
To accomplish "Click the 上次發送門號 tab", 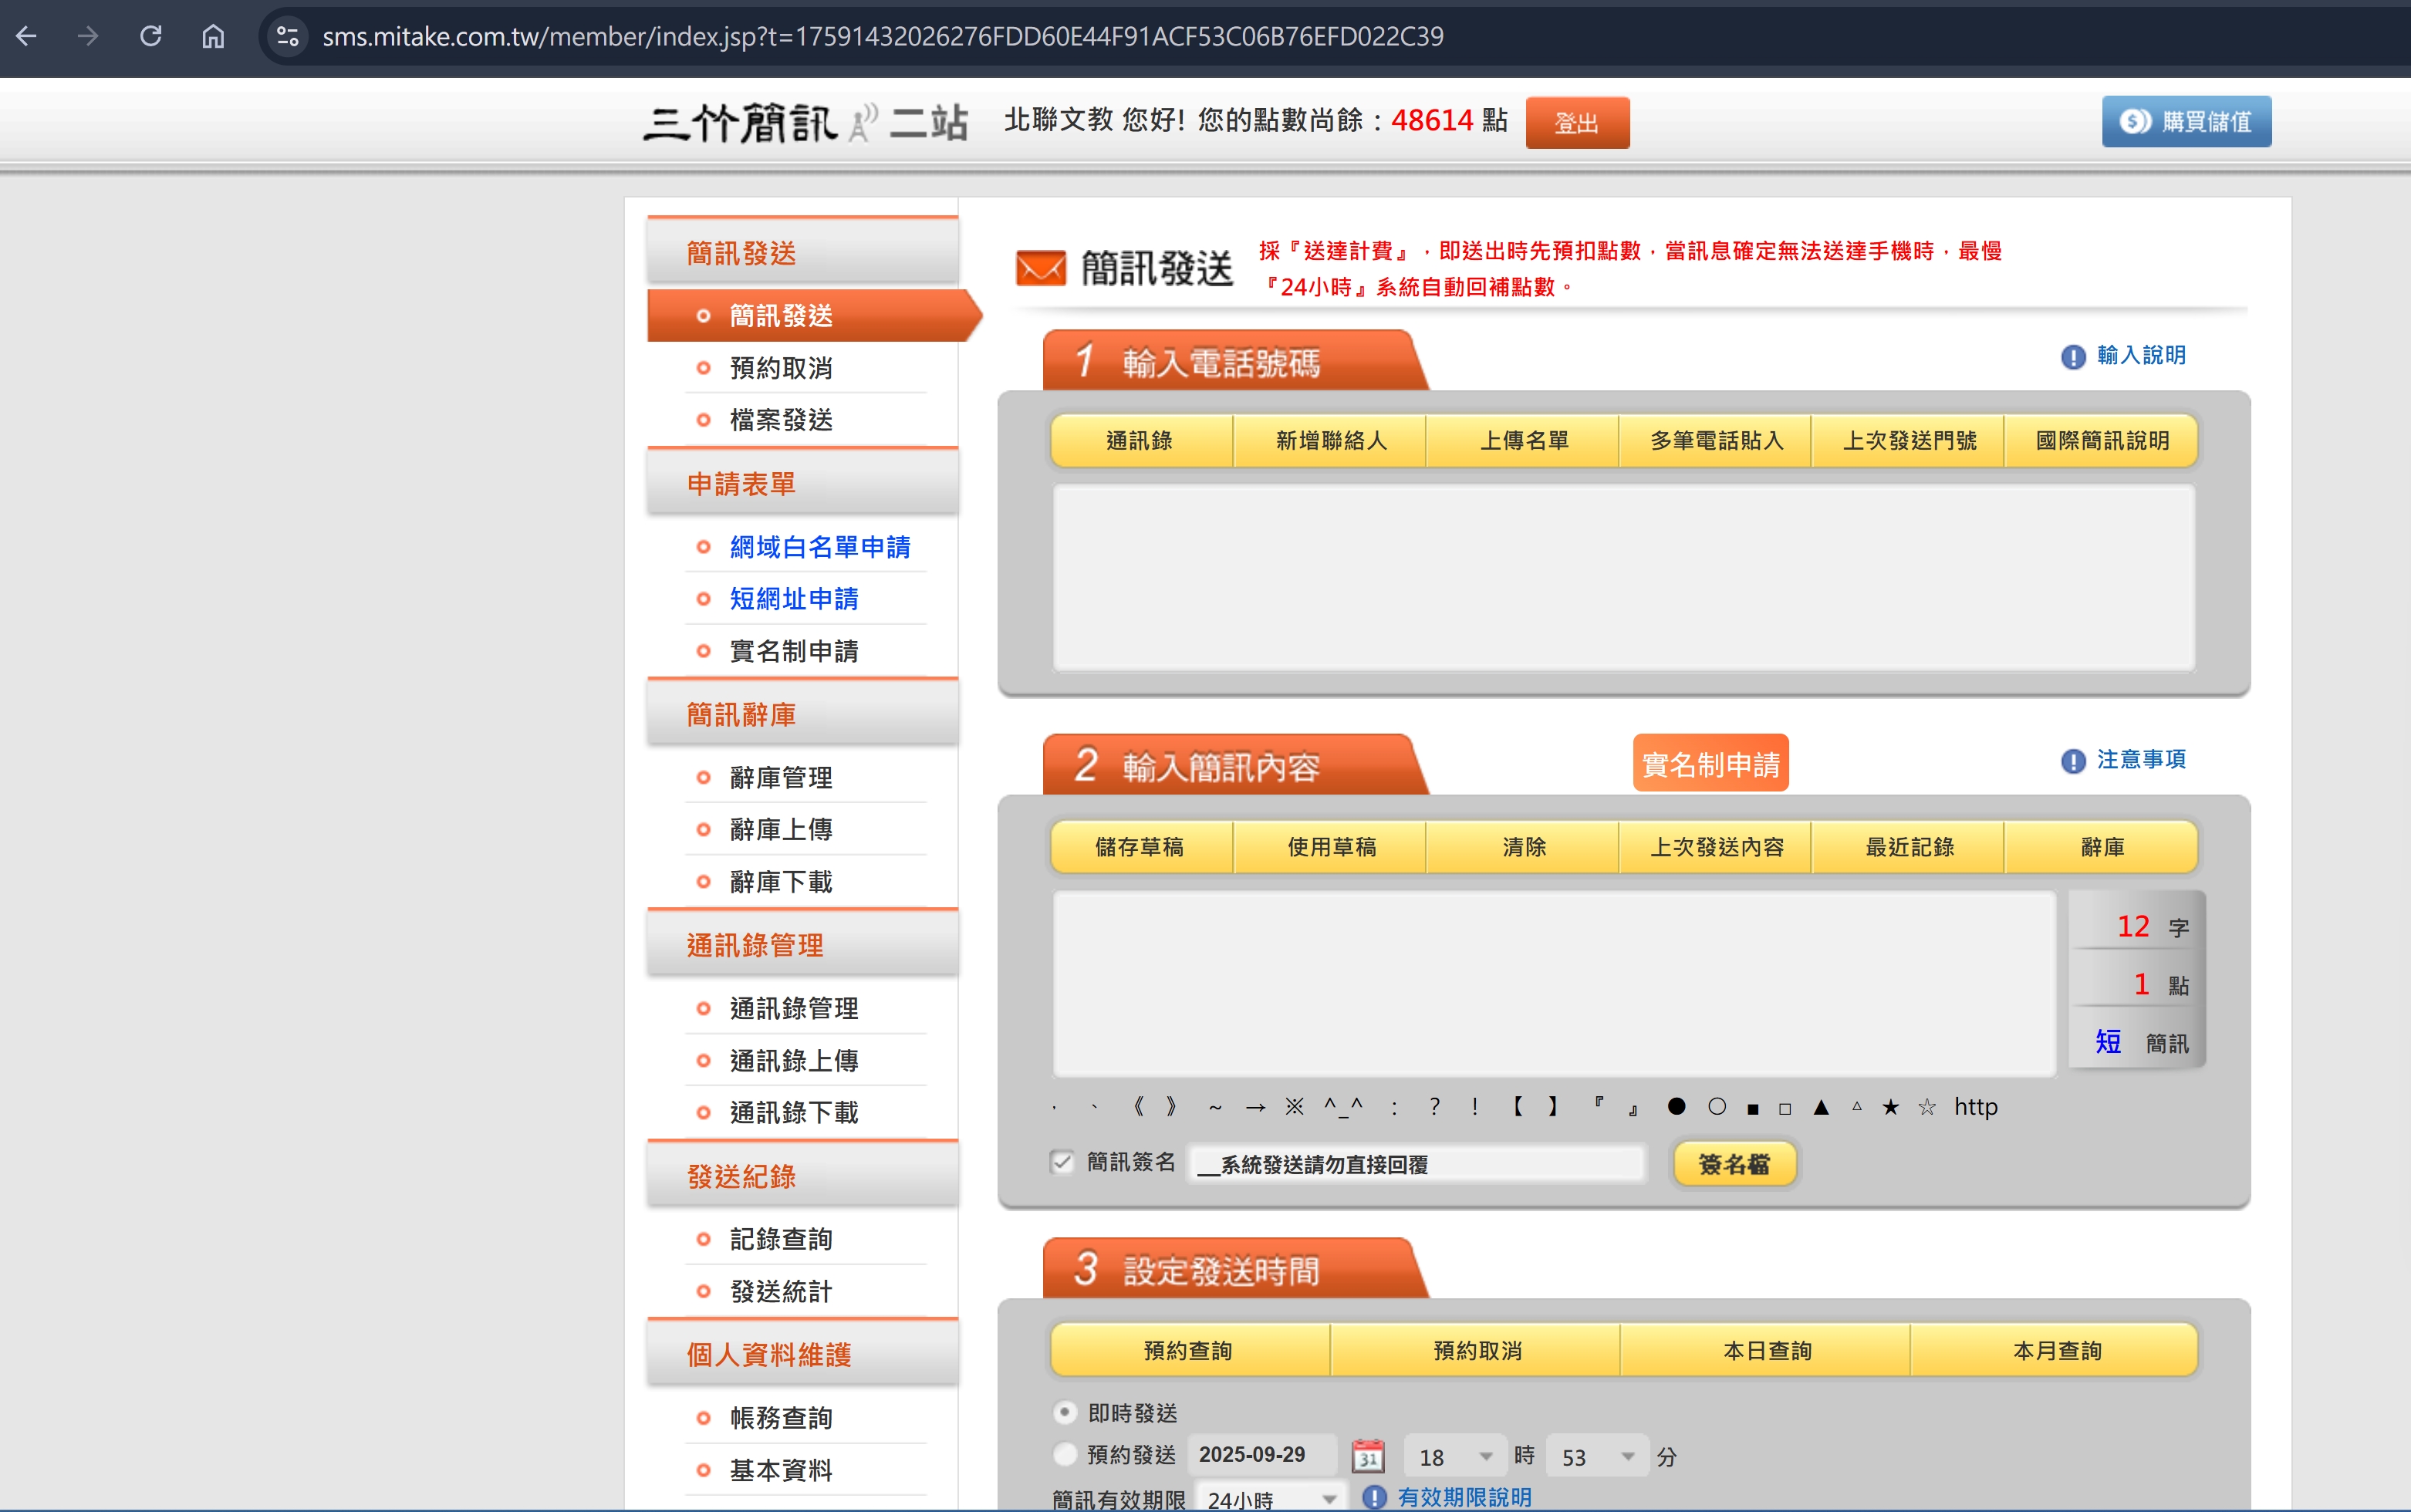I will (x=1910, y=440).
